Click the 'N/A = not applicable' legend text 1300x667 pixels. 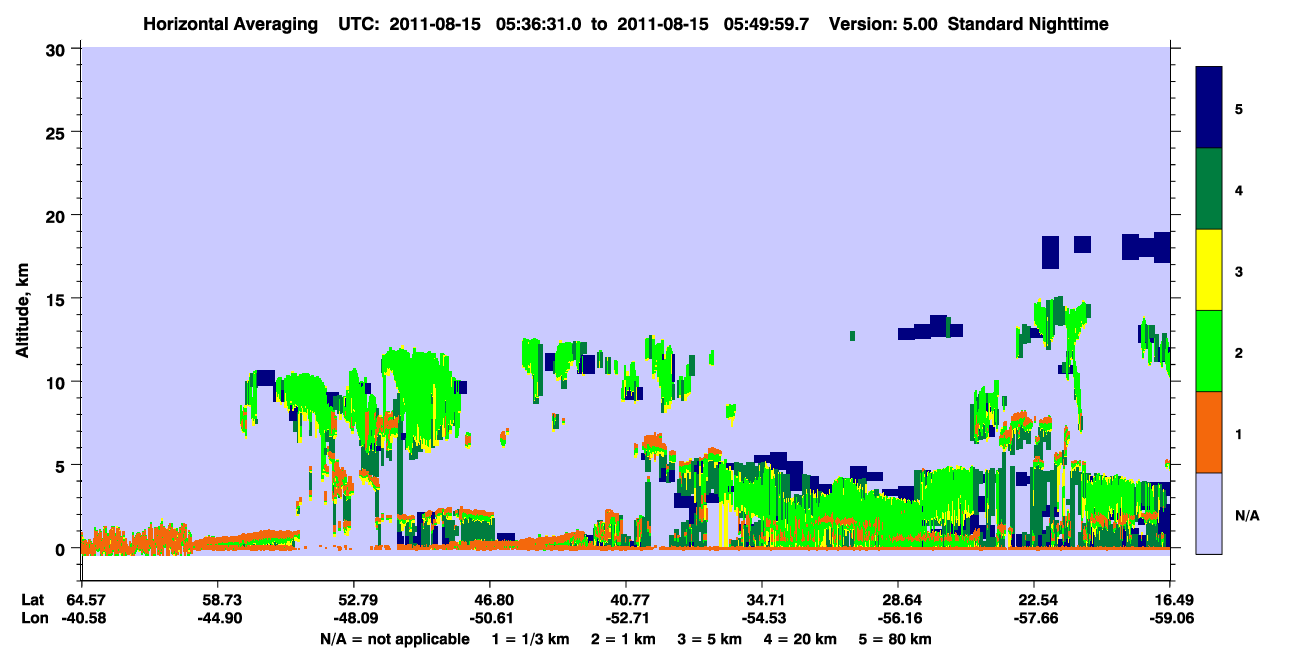click(394, 639)
